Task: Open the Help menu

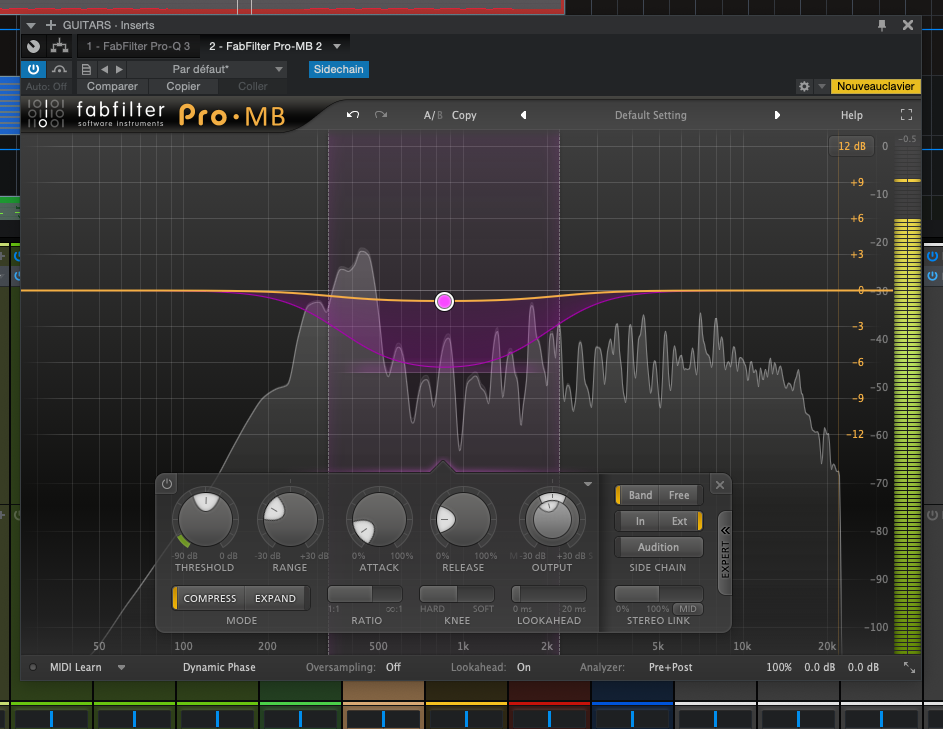Action: (851, 115)
